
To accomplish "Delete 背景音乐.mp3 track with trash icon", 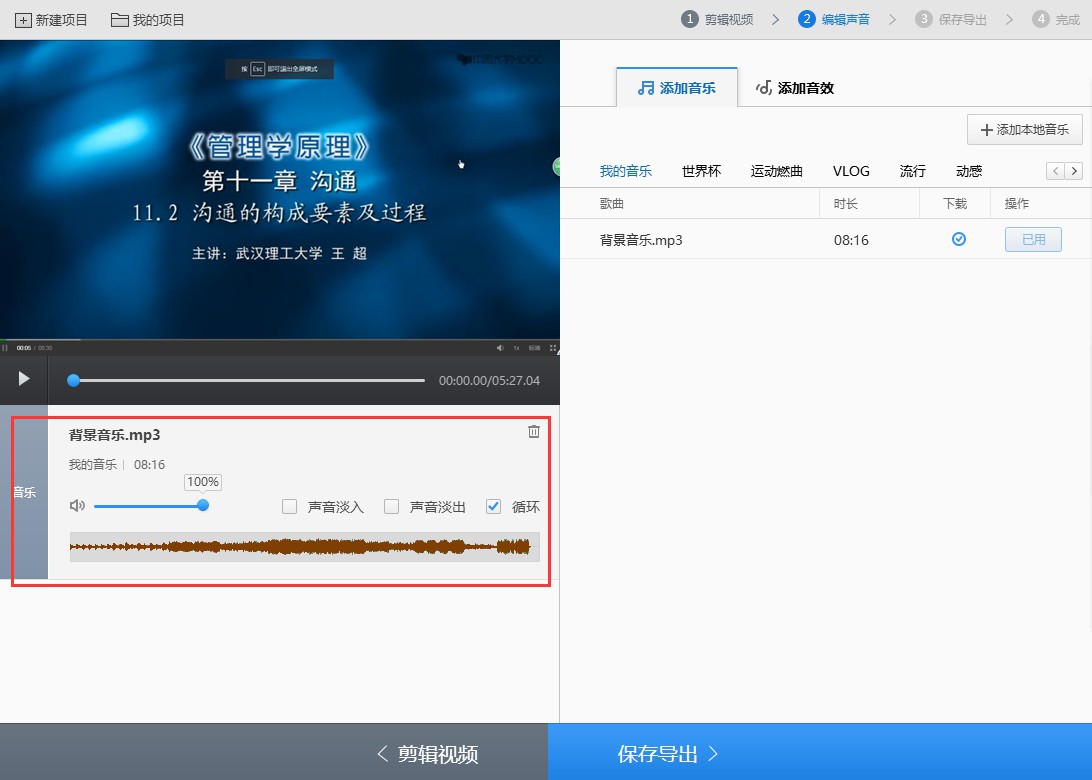I will coord(534,432).
